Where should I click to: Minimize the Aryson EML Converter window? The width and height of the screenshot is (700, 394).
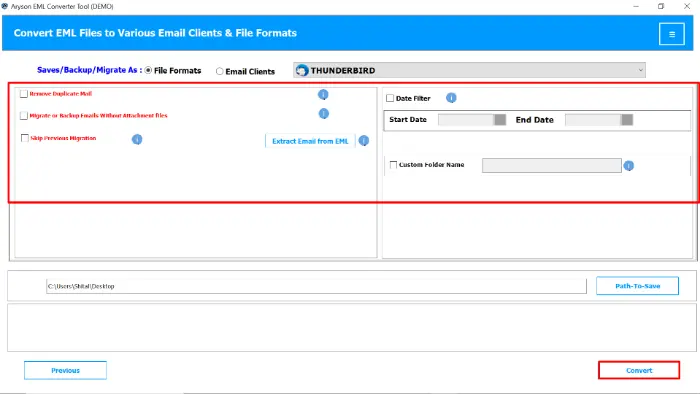point(636,6)
